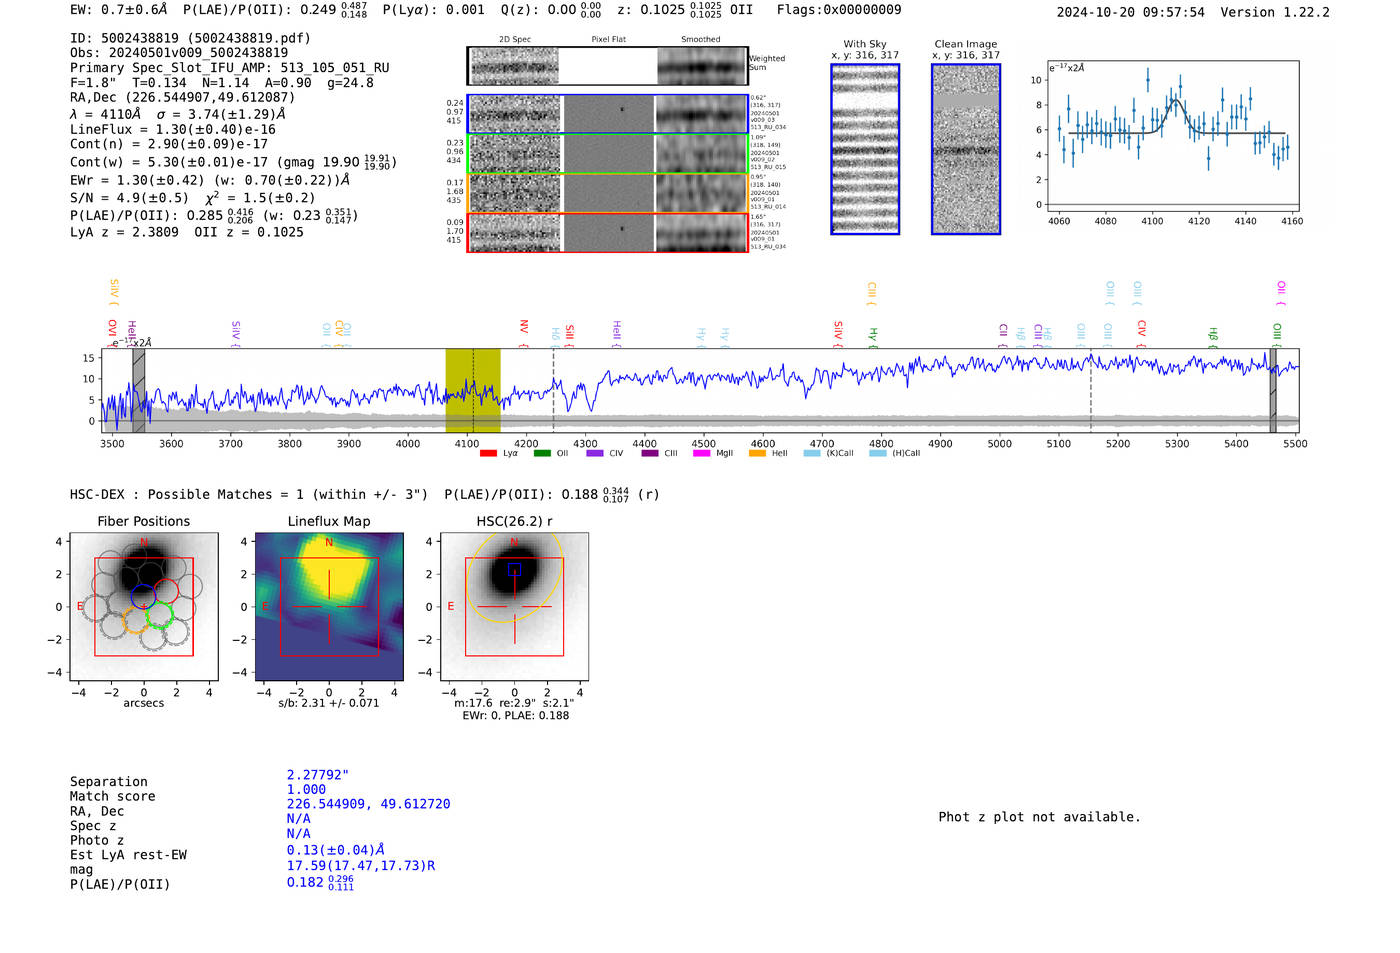
Task: Select the separation value 2.27792"
Action: click(318, 775)
